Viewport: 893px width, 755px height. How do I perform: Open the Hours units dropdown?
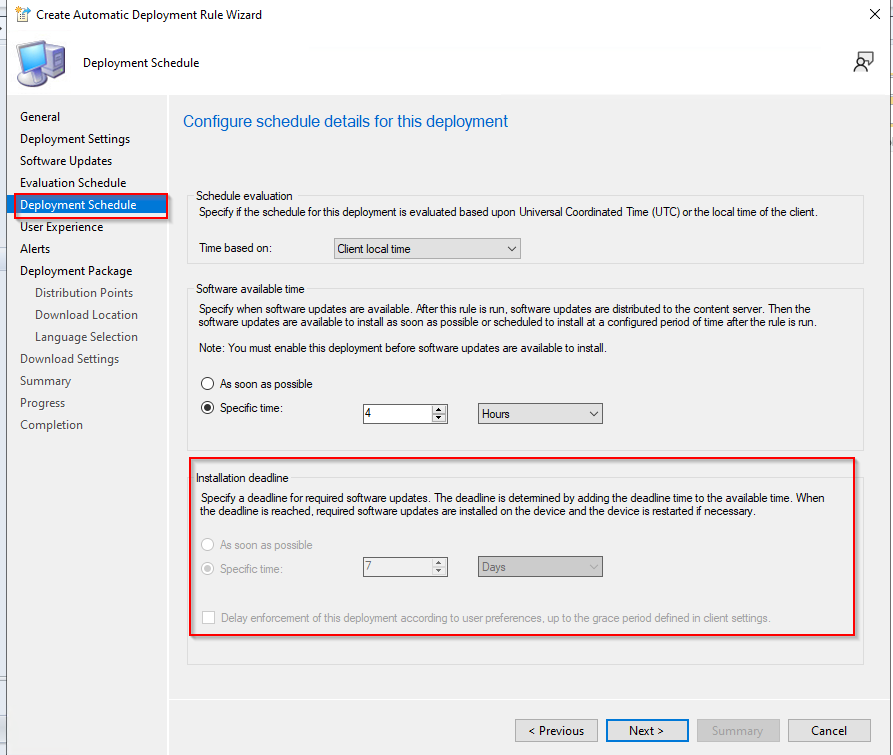pyautogui.click(x=539, y=413)
